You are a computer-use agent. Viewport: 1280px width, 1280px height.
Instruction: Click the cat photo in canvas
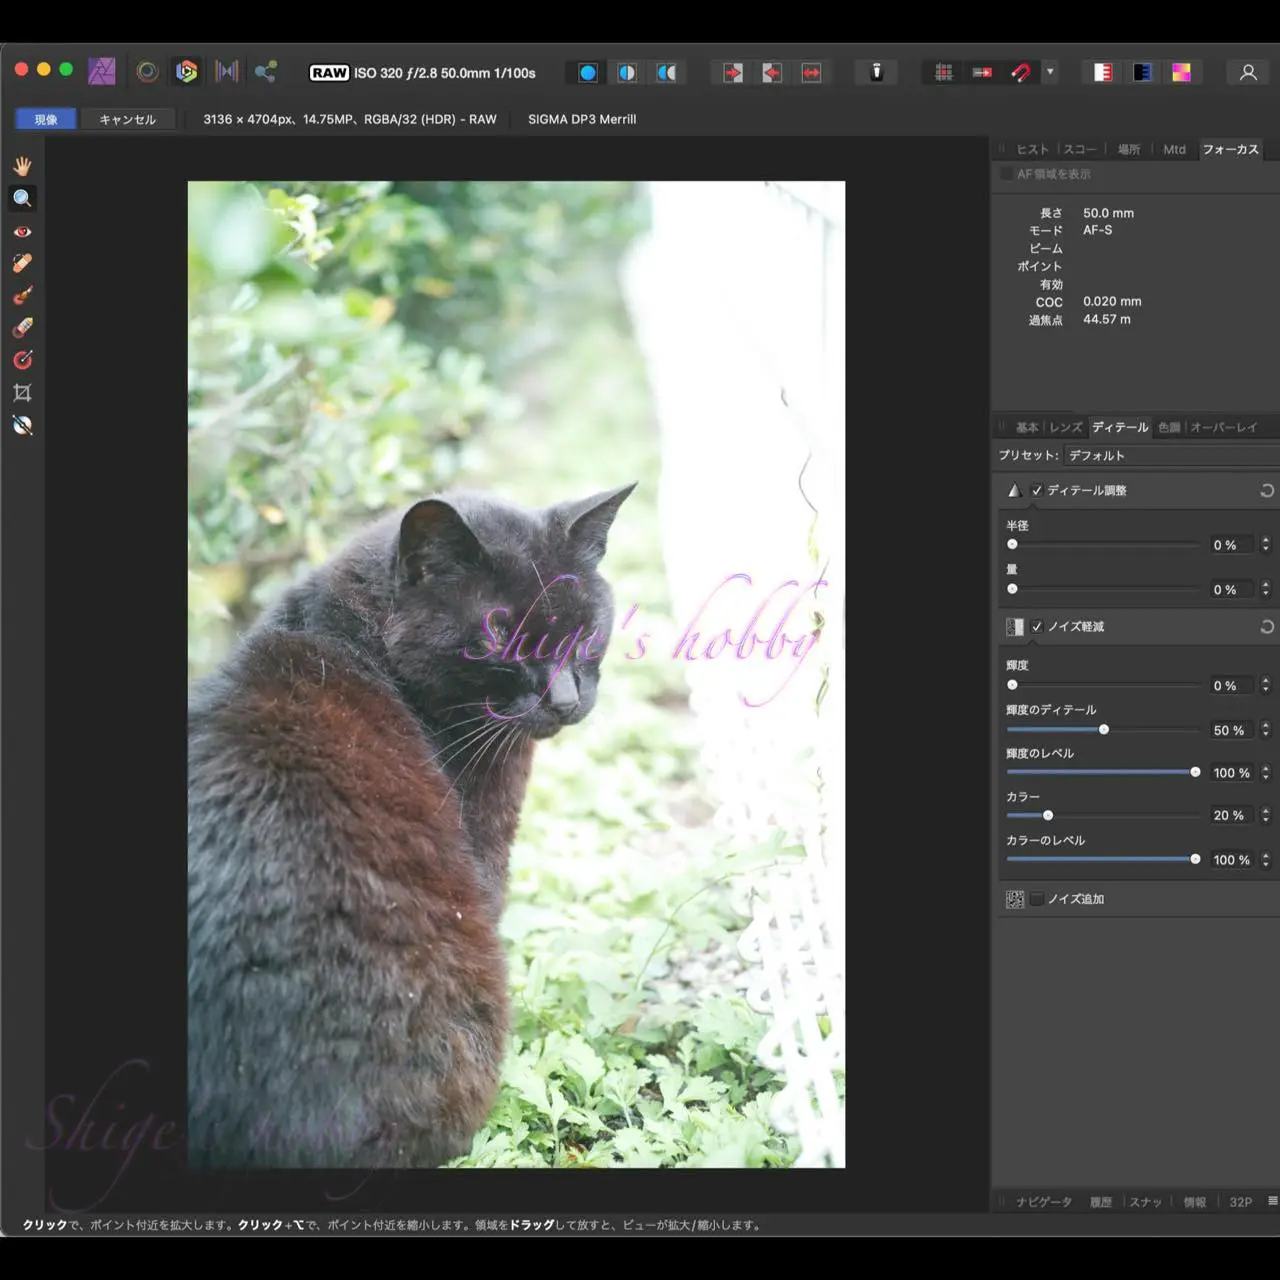tap(516, 674)
